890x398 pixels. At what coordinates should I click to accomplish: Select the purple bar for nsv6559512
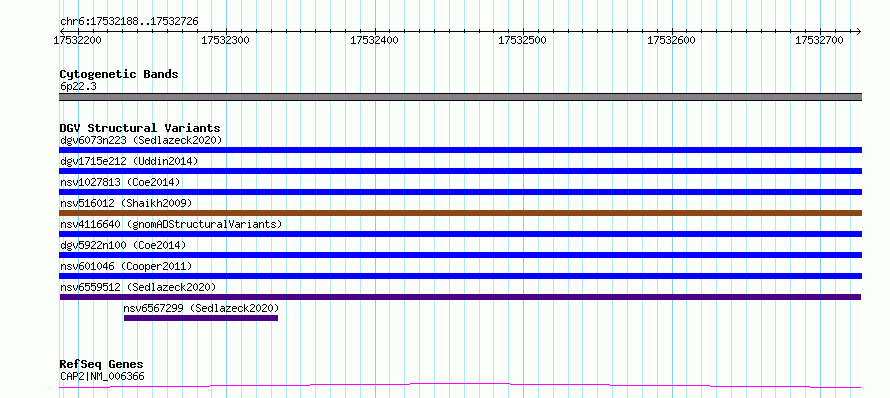point(460,297)
